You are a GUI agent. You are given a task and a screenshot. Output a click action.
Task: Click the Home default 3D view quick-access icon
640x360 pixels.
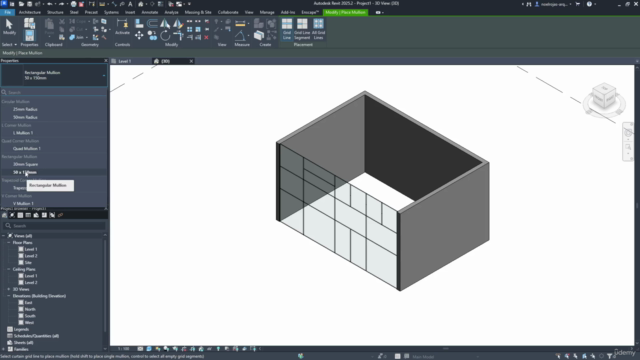(x=140, y=4)
